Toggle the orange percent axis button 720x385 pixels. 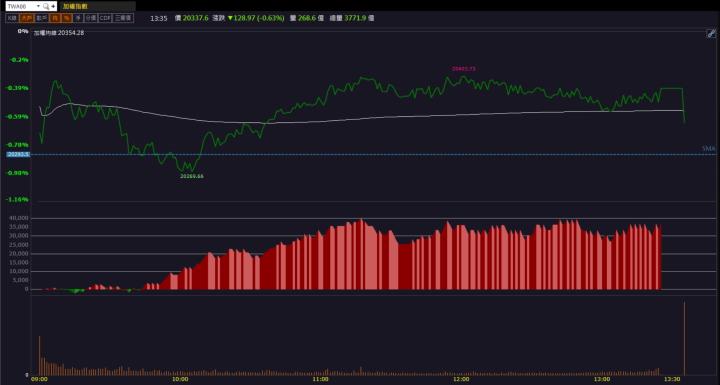[67, 18]
